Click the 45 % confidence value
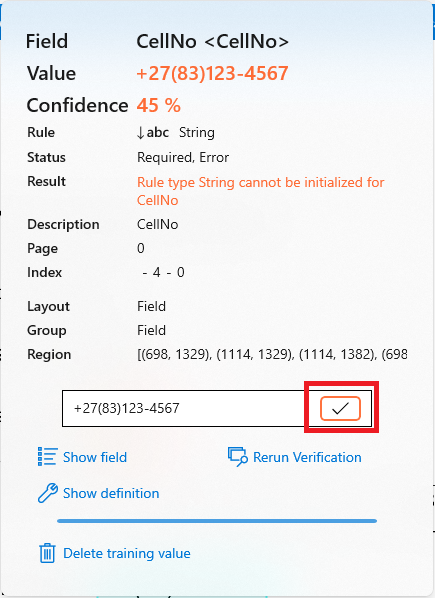The image size is (435, 598). 159,105
